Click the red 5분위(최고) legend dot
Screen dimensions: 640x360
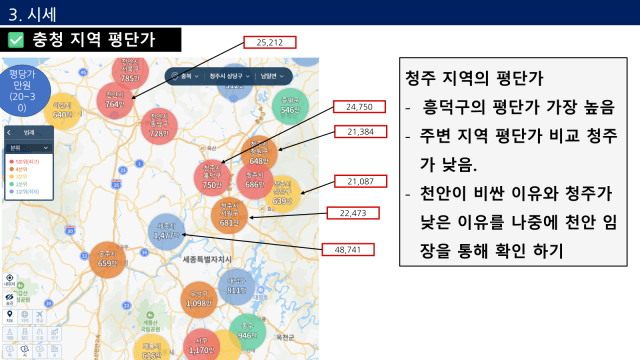pyautogui.click(x=11, y=162)
